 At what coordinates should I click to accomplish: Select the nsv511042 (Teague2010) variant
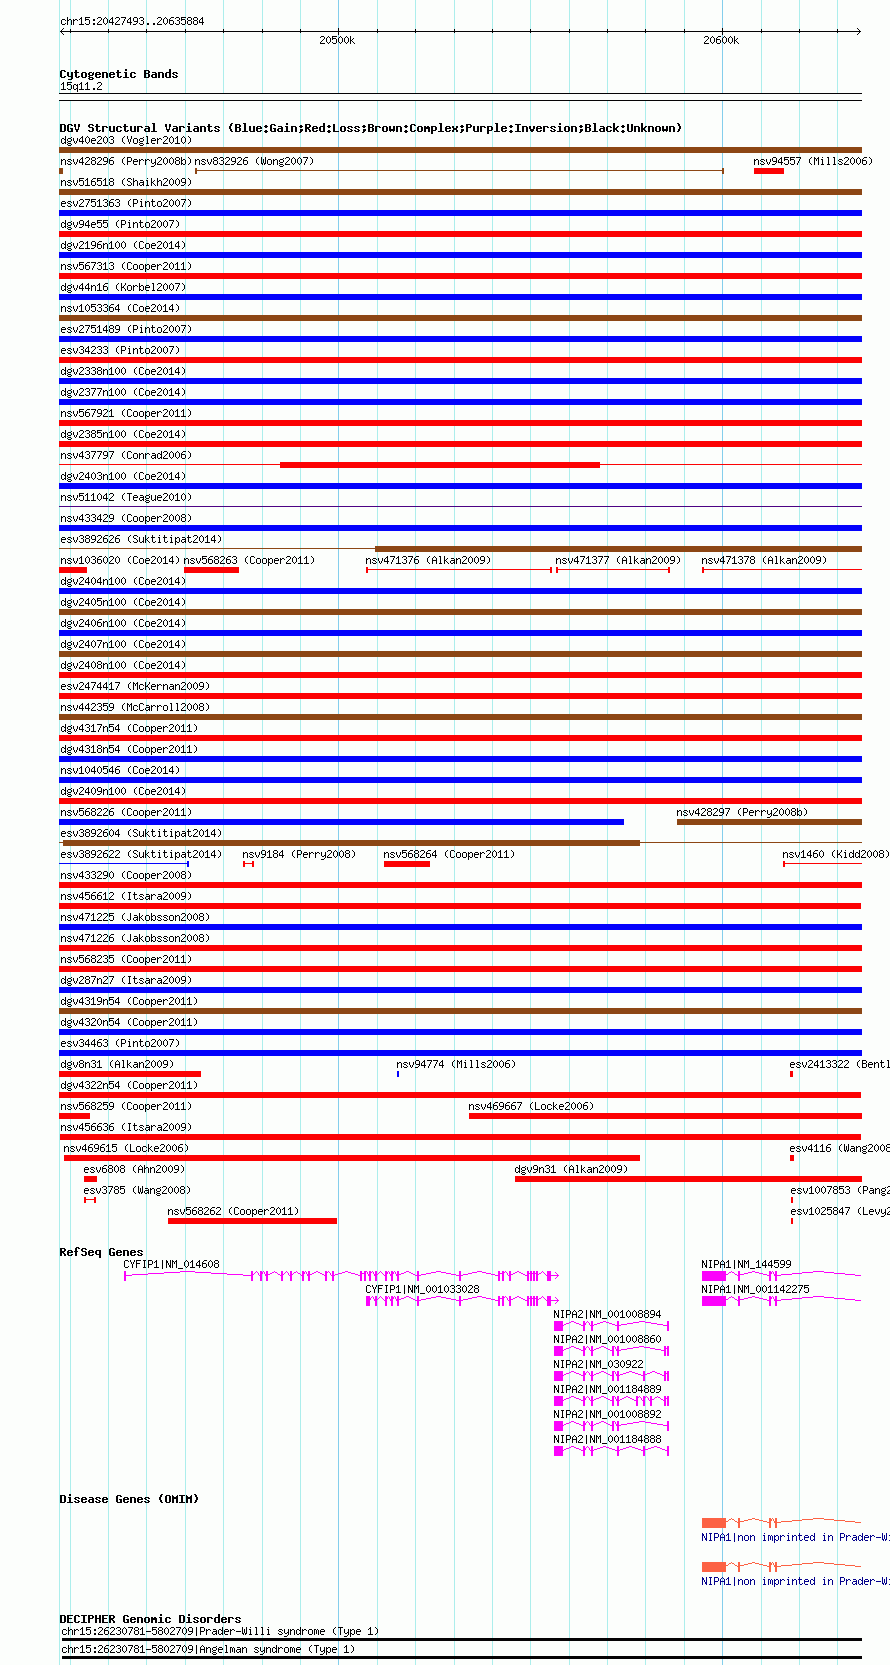[x=125, y=497]
